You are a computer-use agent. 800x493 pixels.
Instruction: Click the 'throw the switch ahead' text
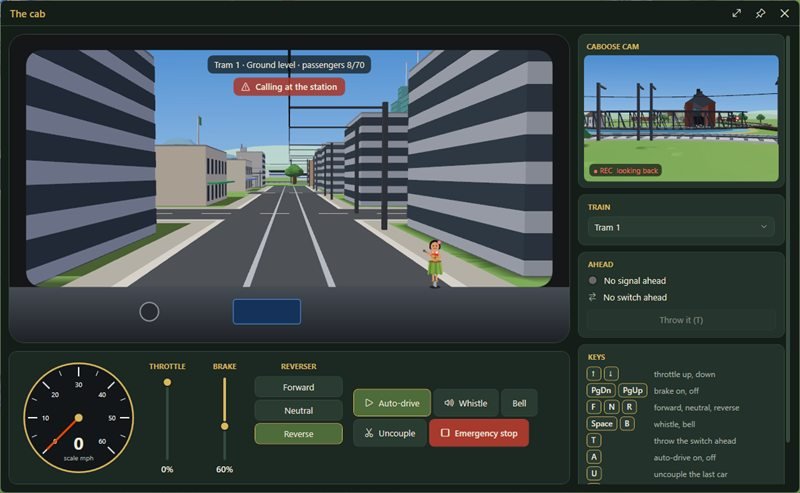(694, 441)
